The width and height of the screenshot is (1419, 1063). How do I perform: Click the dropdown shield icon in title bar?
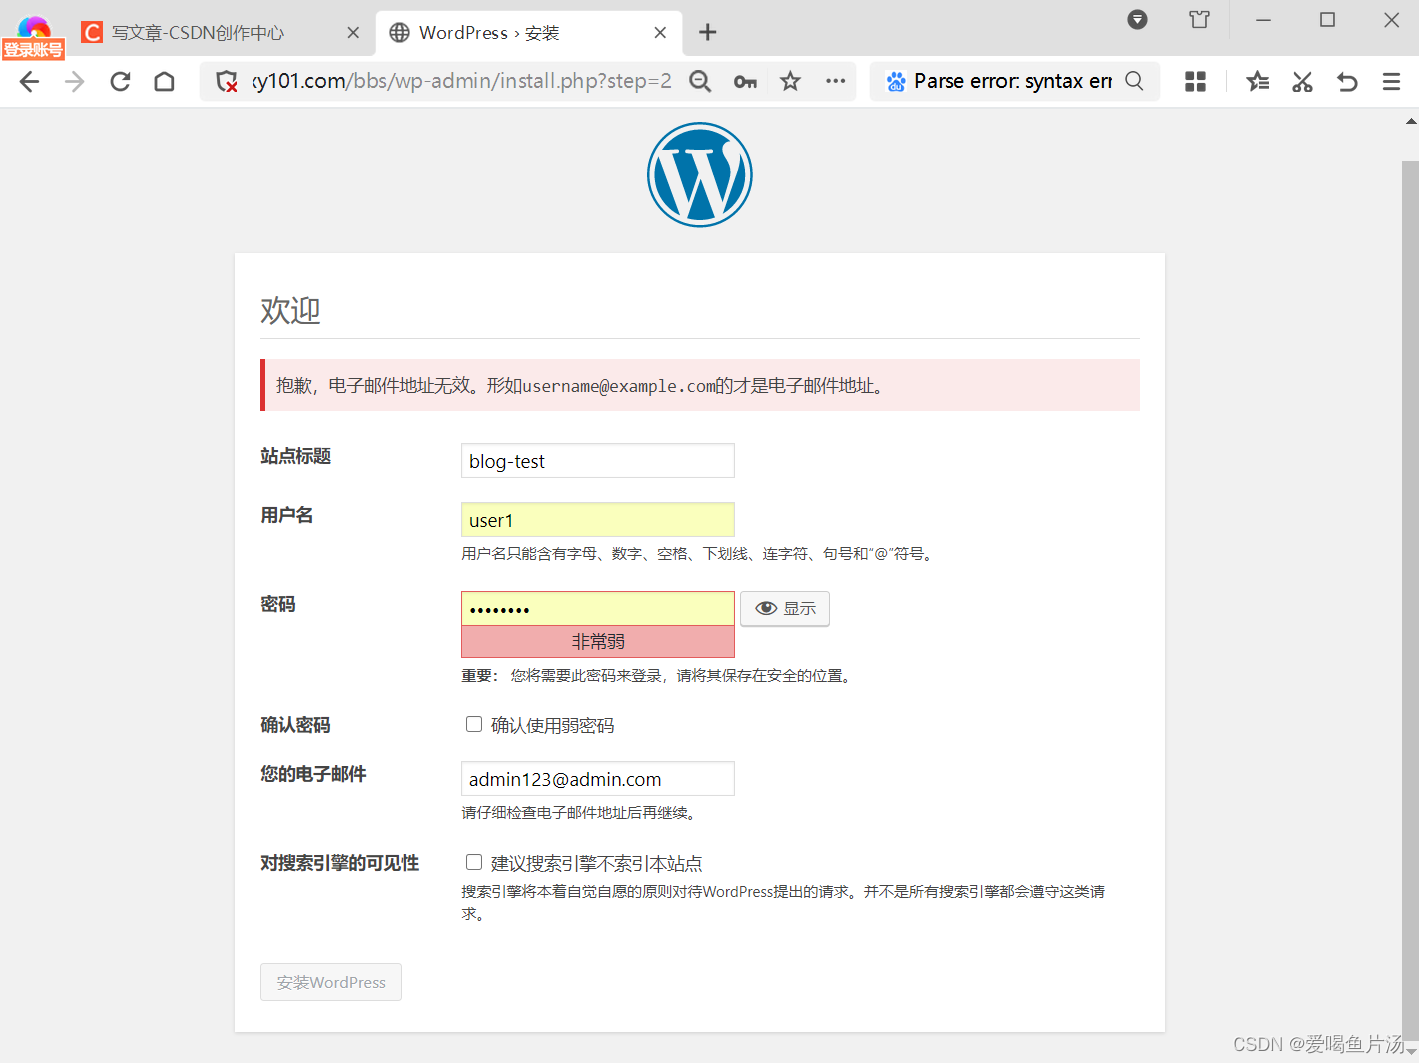pos(1137,20)
